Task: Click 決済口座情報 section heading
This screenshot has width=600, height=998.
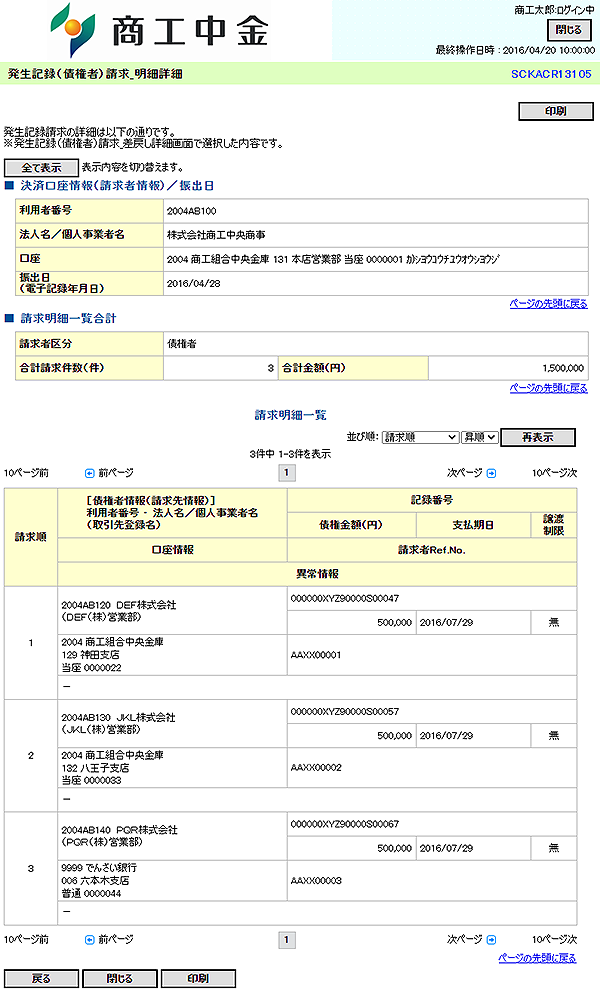Action: (x=117, y=186)
